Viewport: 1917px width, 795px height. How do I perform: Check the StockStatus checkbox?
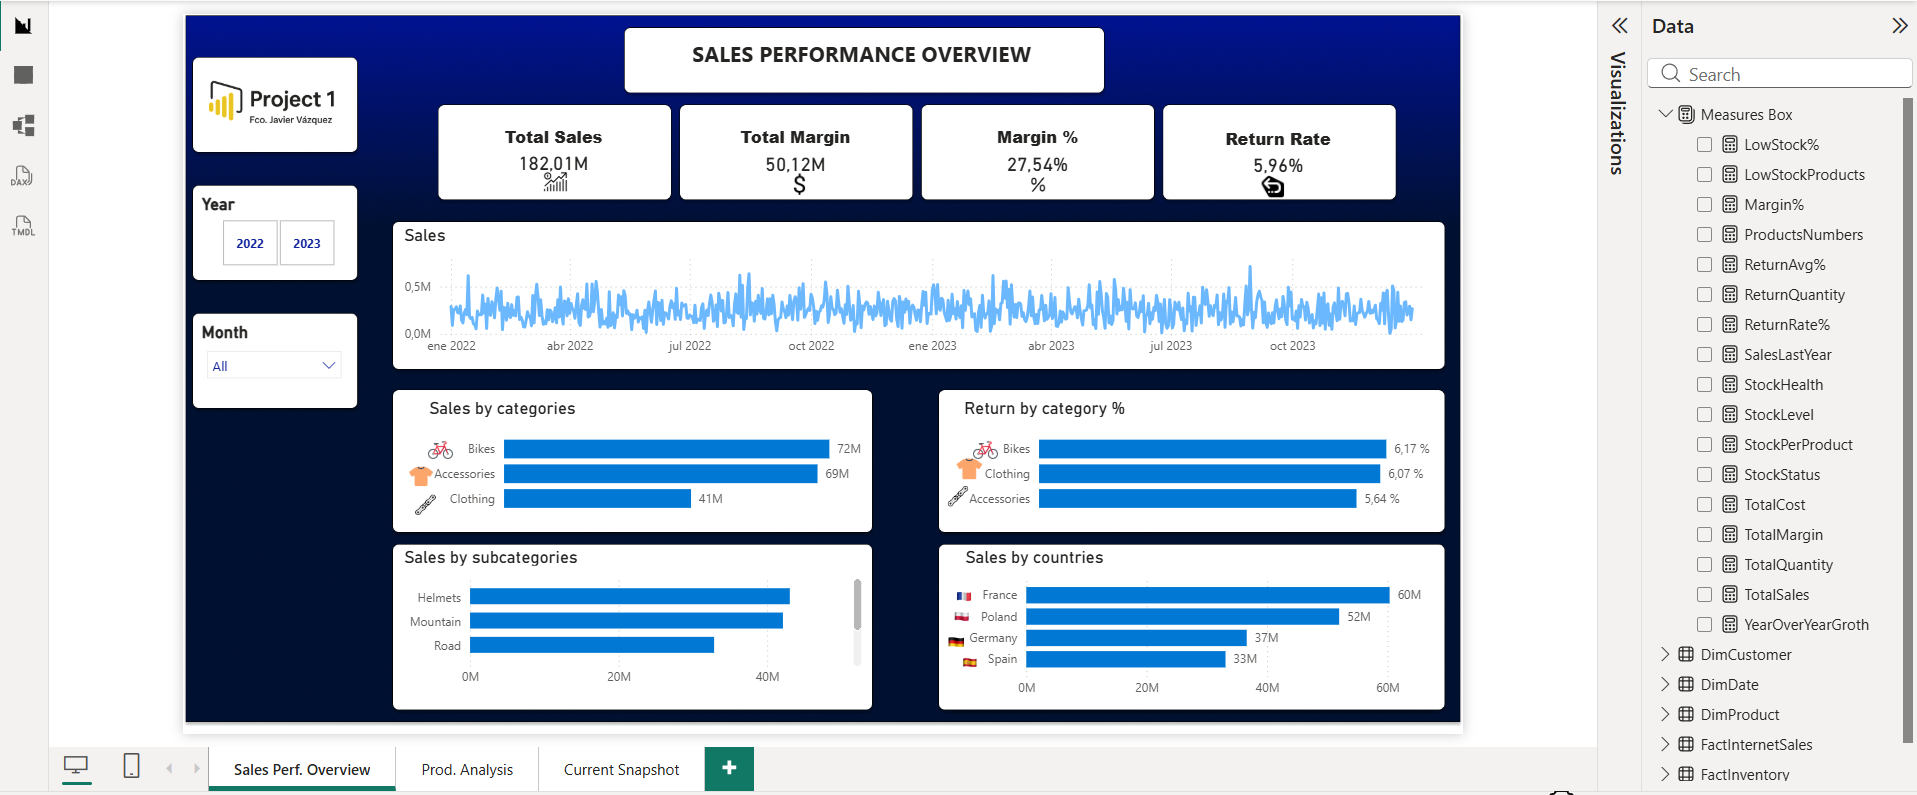pyautogui.click(x=1704, y=475)
